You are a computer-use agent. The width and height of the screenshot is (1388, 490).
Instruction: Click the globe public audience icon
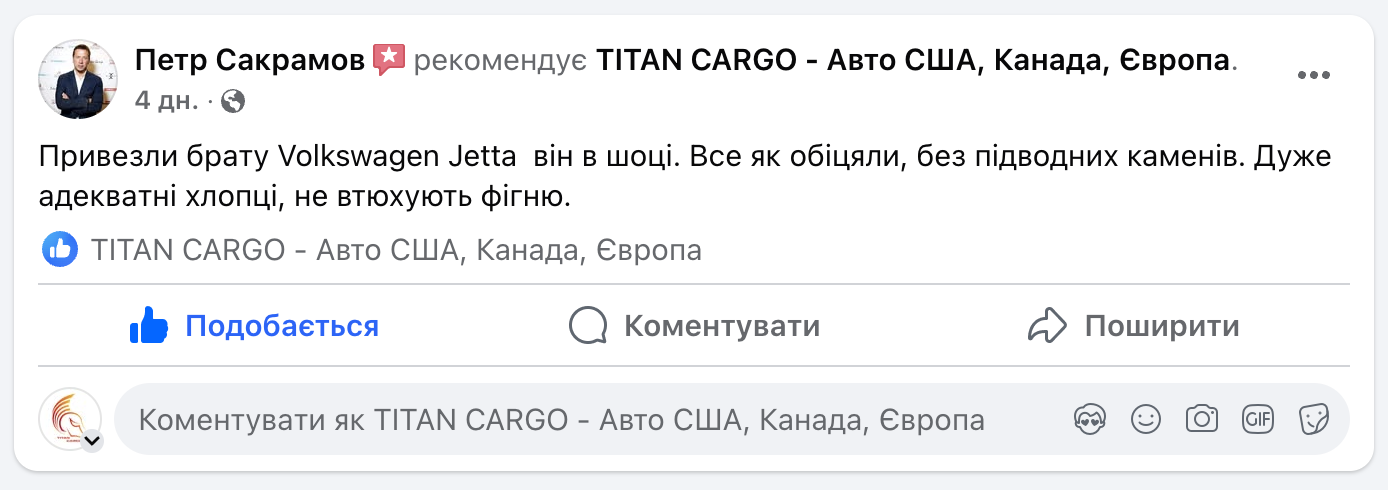click(x=233, y=101)
